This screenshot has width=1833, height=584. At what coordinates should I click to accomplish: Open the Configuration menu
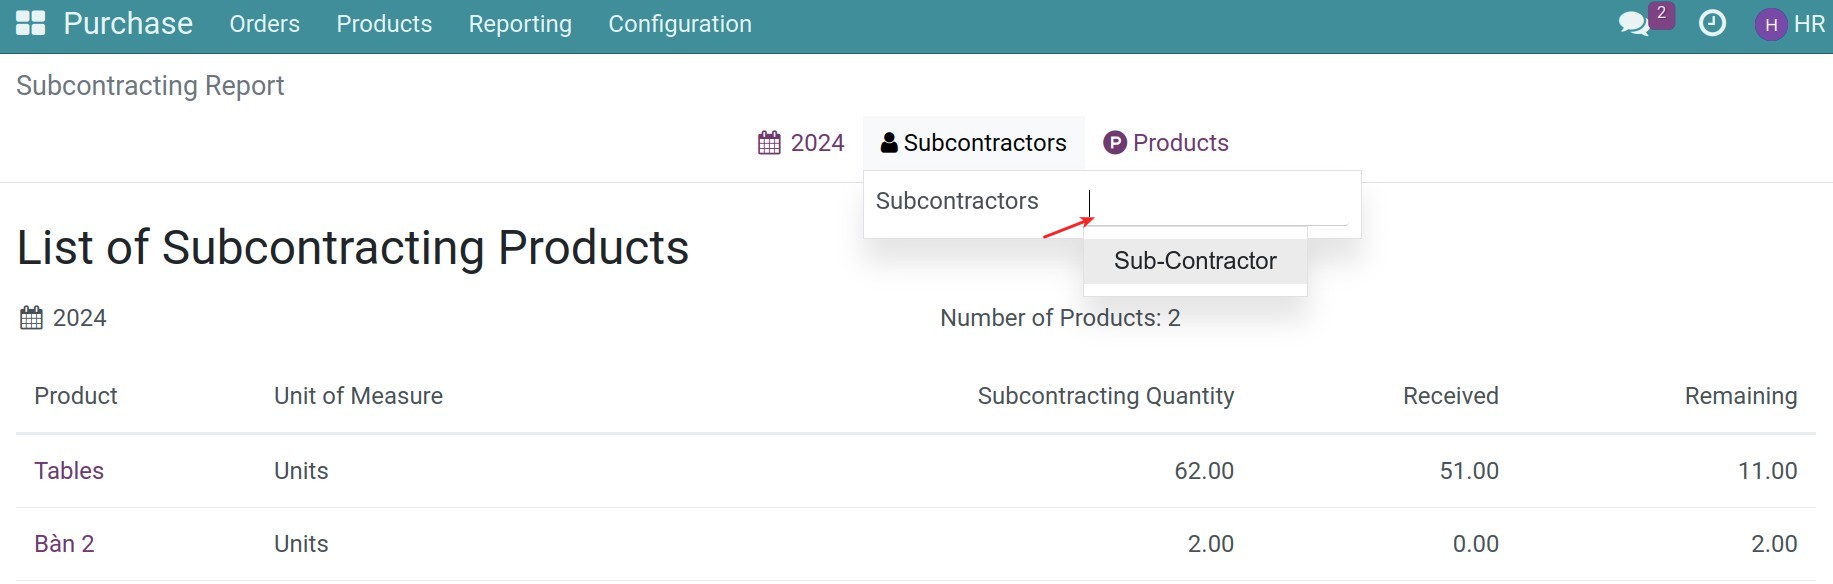coord(679,23)
